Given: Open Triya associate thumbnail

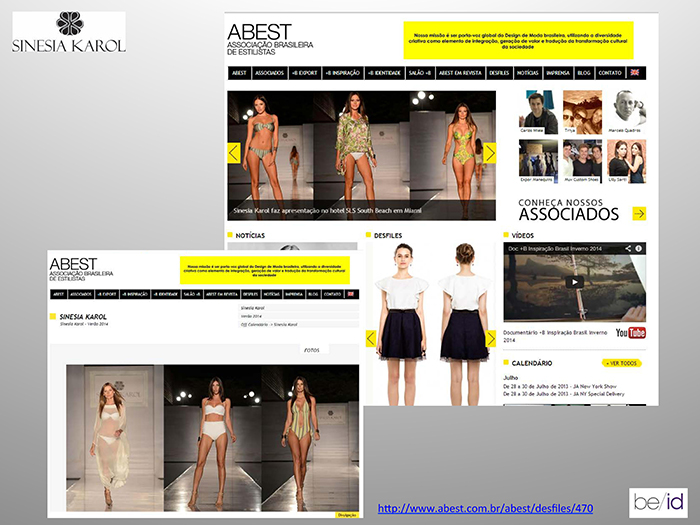Looking at the screenshot, I should tap(582, 112).
